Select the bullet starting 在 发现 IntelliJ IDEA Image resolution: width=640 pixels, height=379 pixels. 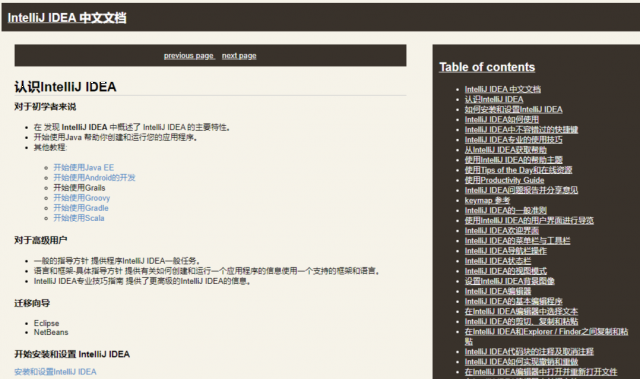[132, 127]
